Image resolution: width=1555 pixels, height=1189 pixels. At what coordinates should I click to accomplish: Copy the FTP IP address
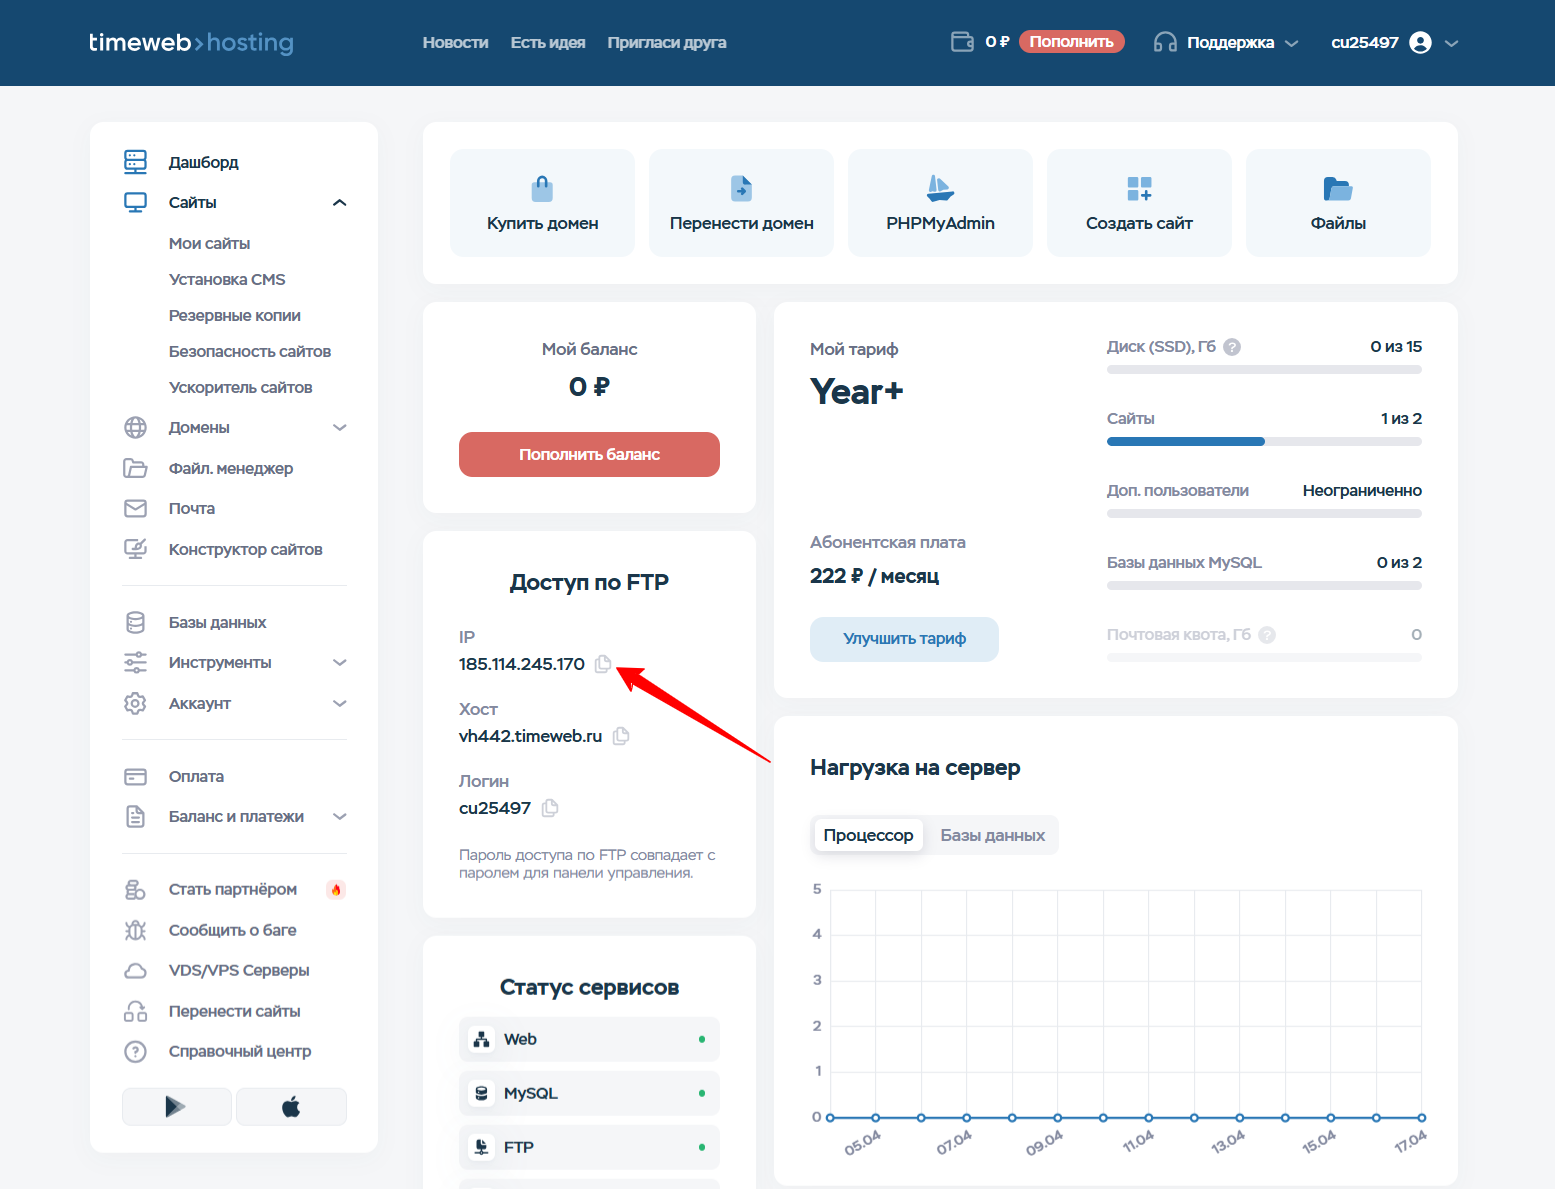coord(603,664)
